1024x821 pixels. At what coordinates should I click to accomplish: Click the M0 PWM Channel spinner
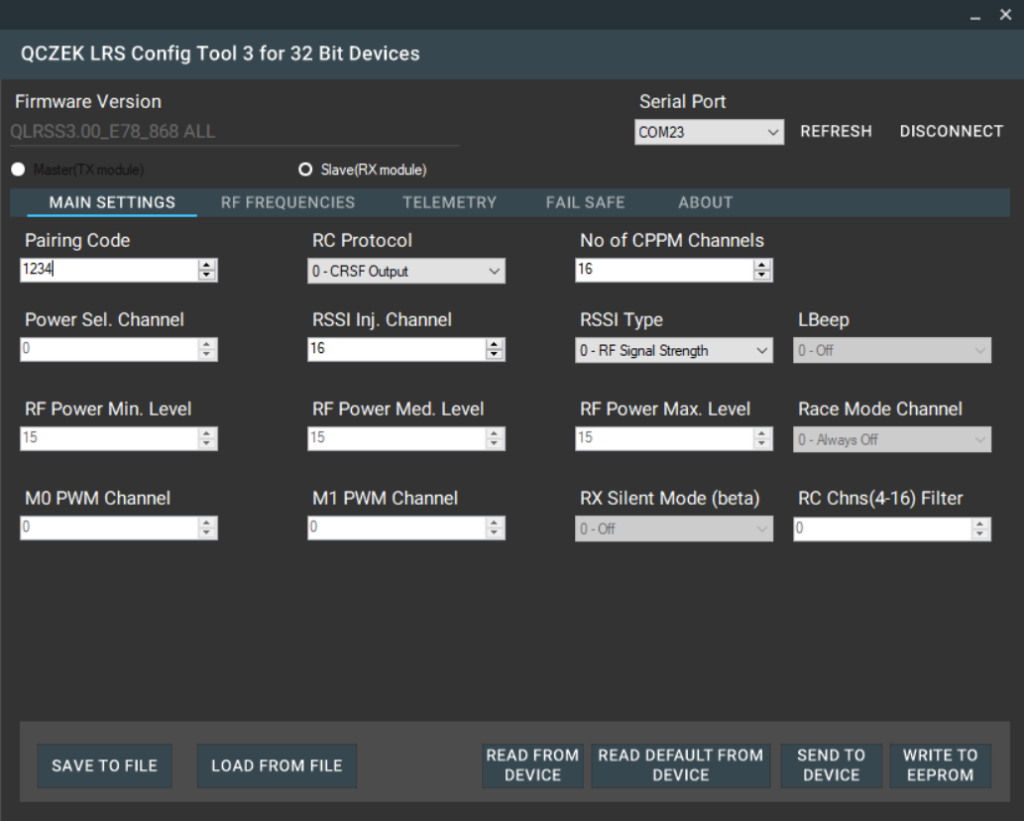tap(207, 528)
